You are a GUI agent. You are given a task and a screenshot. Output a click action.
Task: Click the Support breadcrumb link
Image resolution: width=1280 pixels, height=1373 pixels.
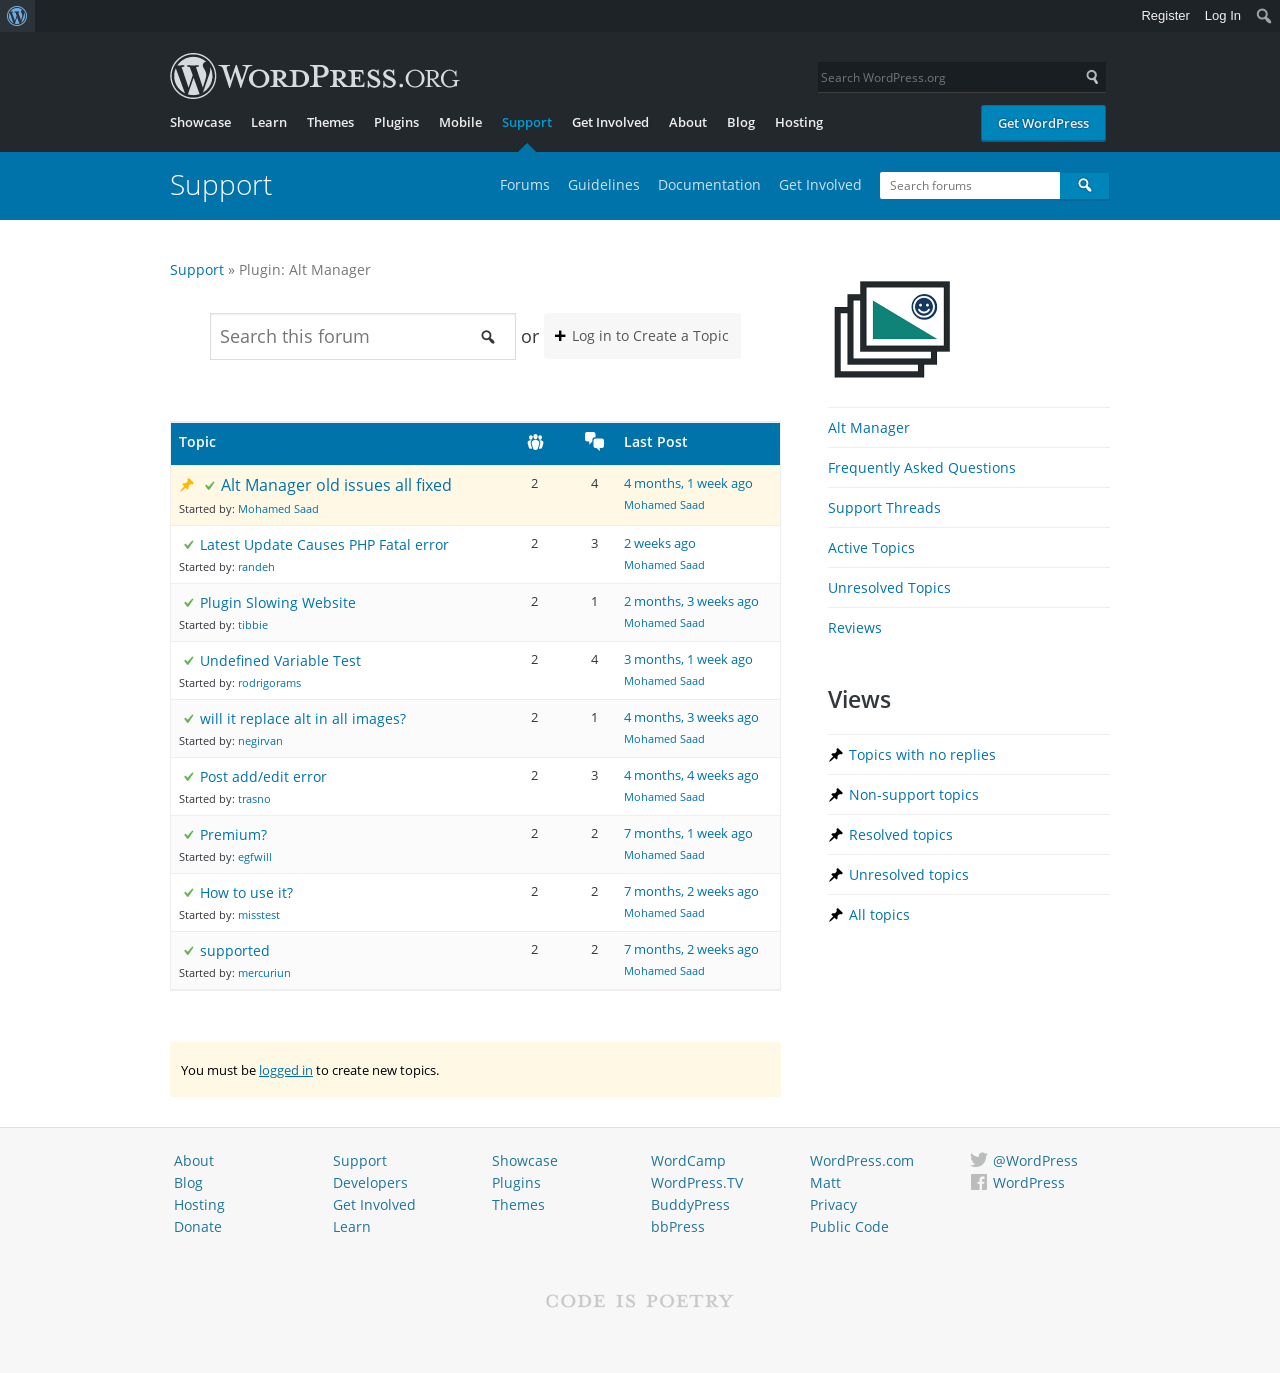(x=197, y=270)
